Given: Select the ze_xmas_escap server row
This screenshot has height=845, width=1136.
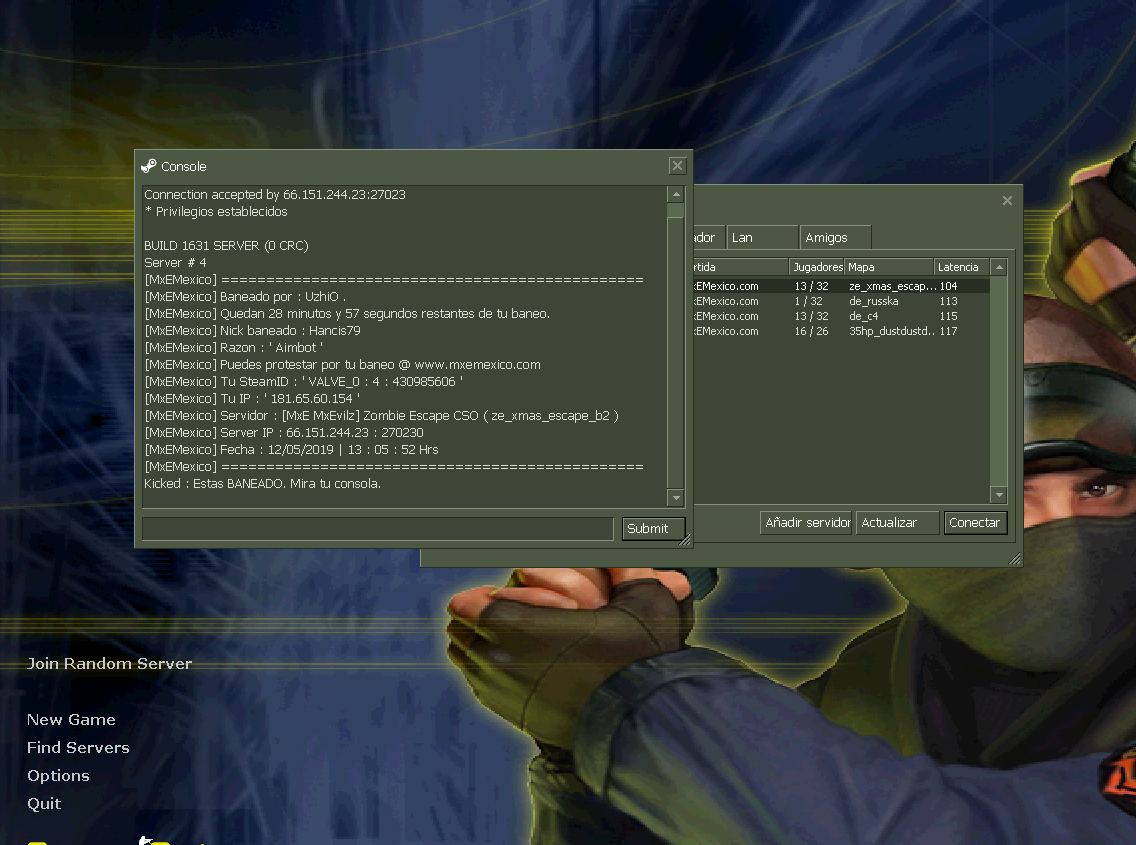Looking at the screenshot, I should click(x=842, y=286).
